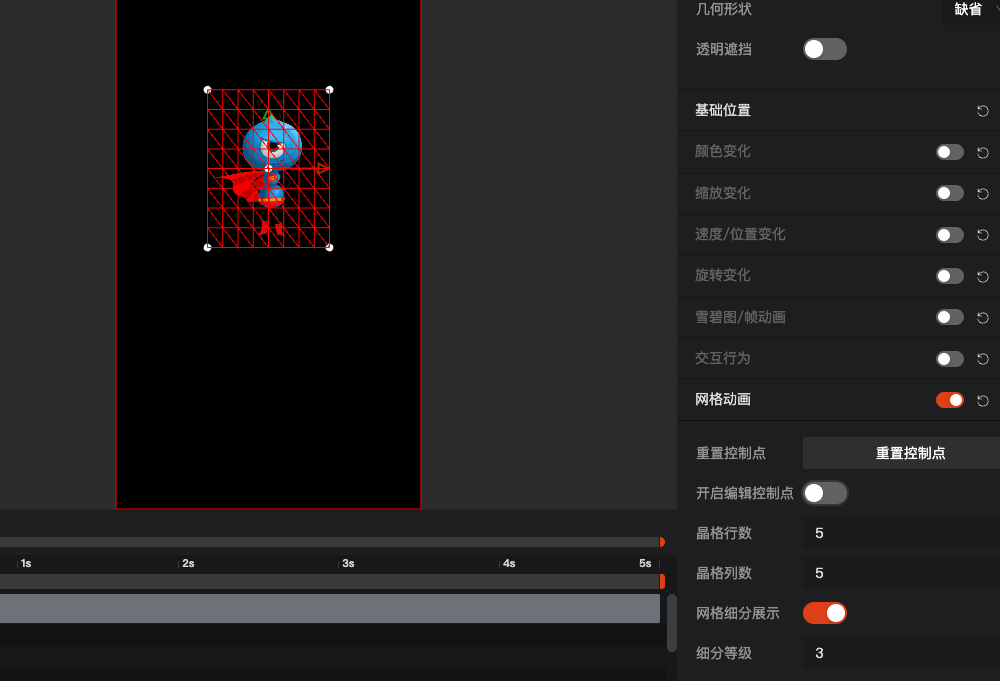The height and width of the screenshot is (681, 1000).
Task: Click the orange end marker on top progress bar
Action: coord(662,542)
